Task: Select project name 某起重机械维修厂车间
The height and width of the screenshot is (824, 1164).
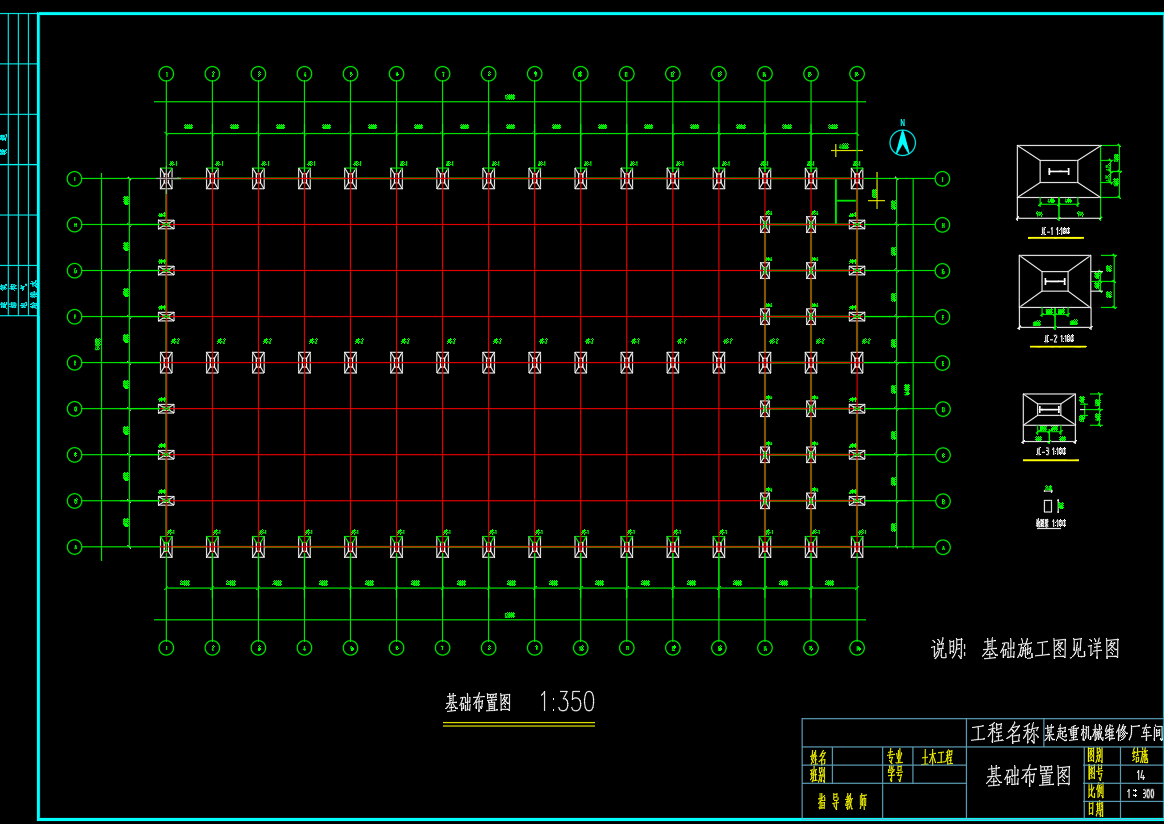Action: (x=1103, y=733)
